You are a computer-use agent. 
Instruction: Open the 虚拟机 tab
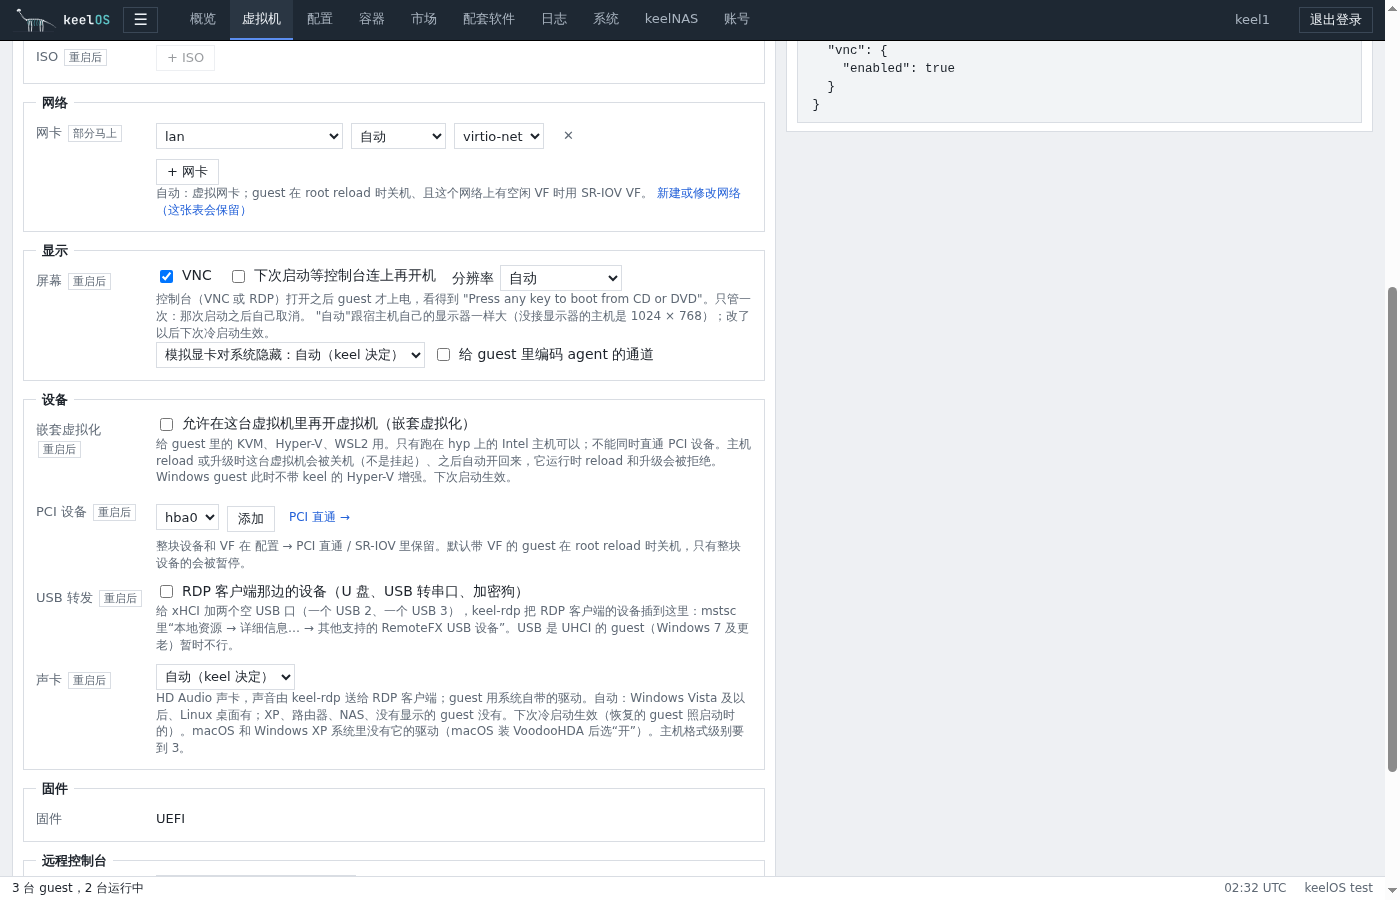point(261,19)
